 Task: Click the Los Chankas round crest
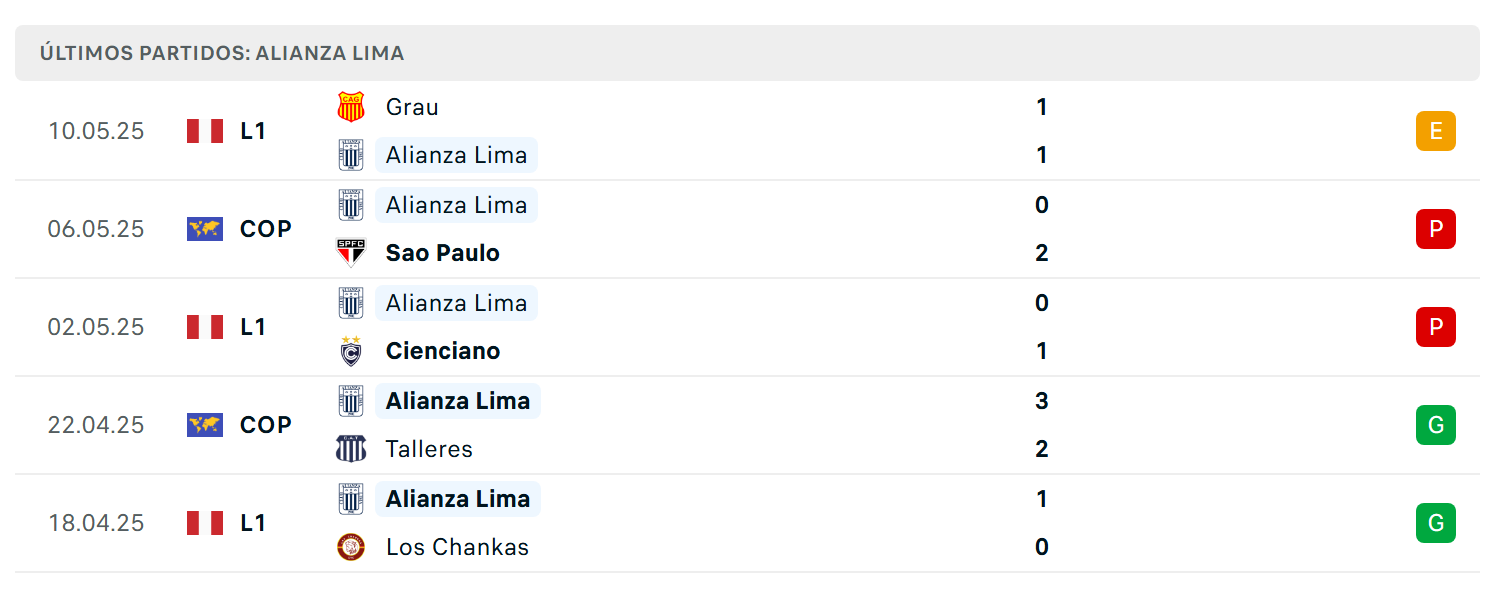[351, 547]
